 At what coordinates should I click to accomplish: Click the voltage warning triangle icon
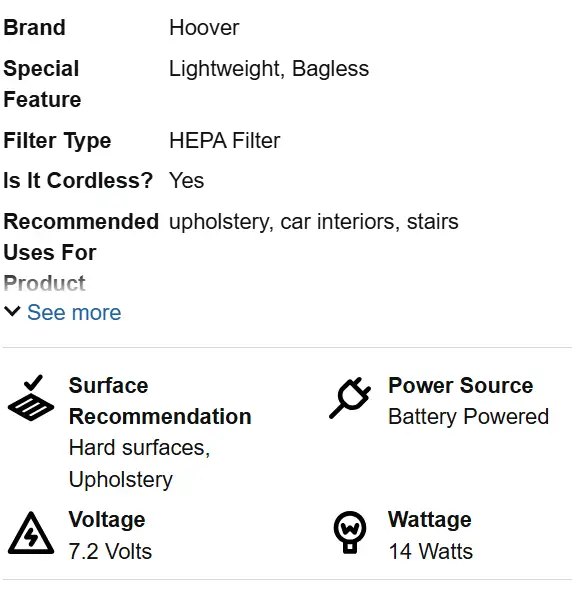coord(31,533)
